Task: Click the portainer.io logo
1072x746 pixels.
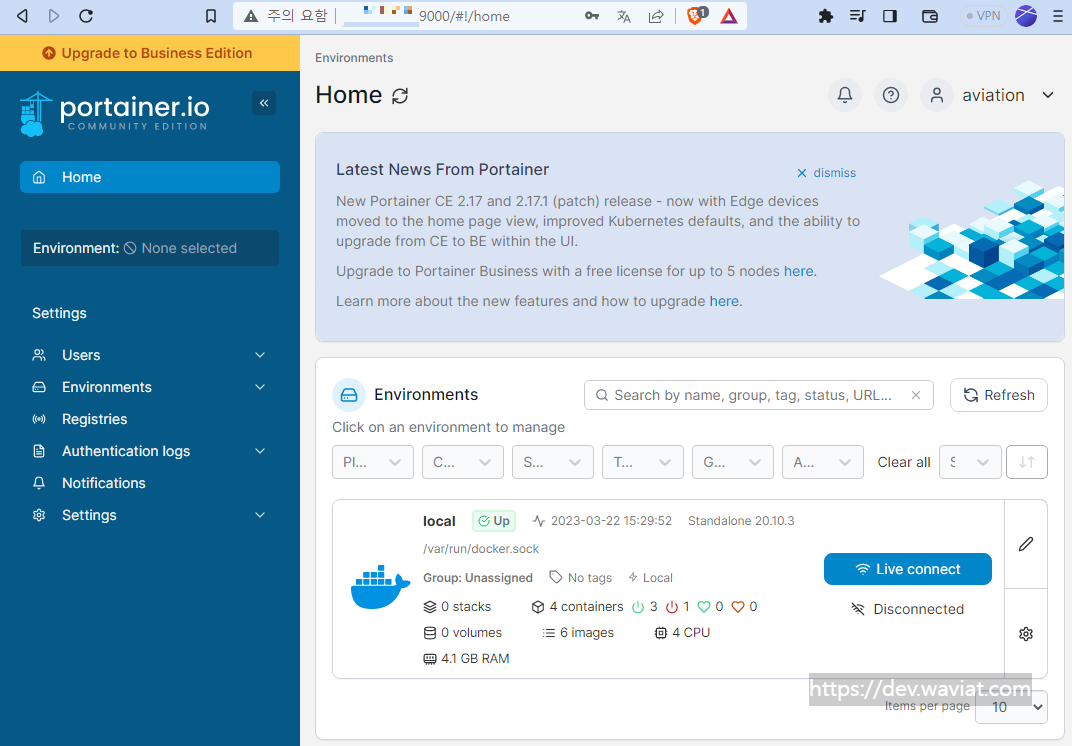Action: point(114,114)
